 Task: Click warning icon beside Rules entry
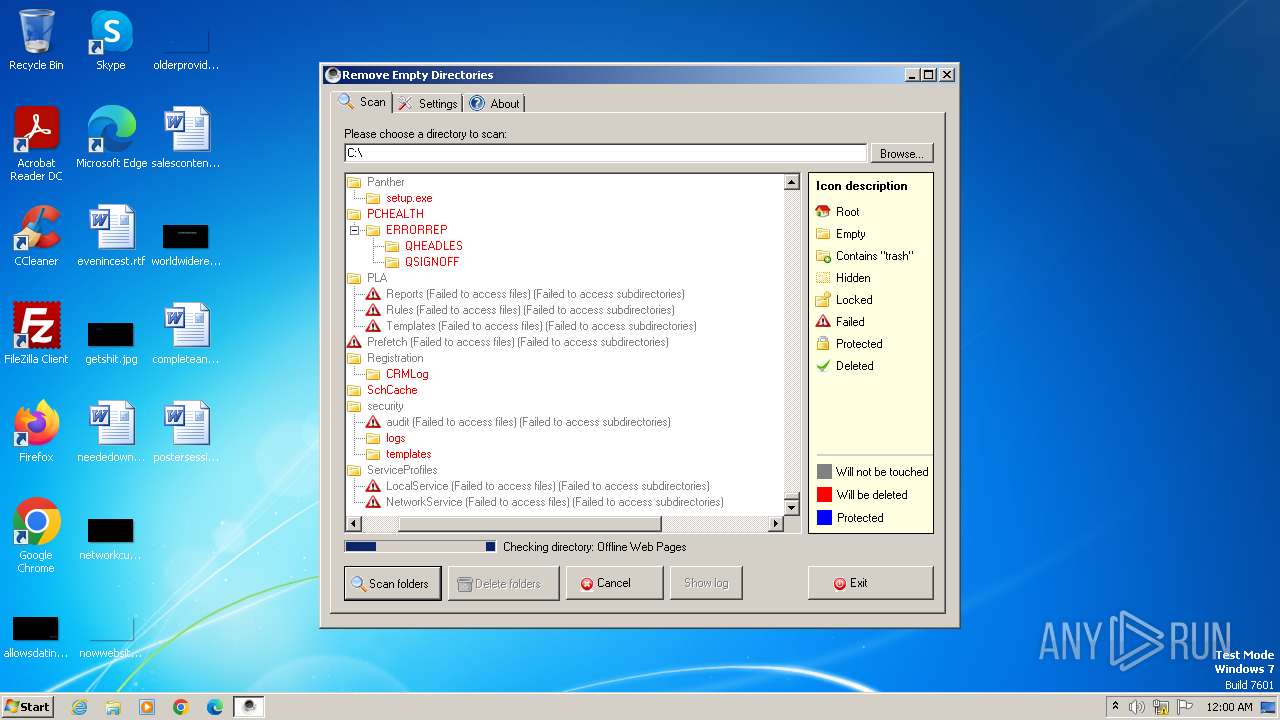pos(373,310)
